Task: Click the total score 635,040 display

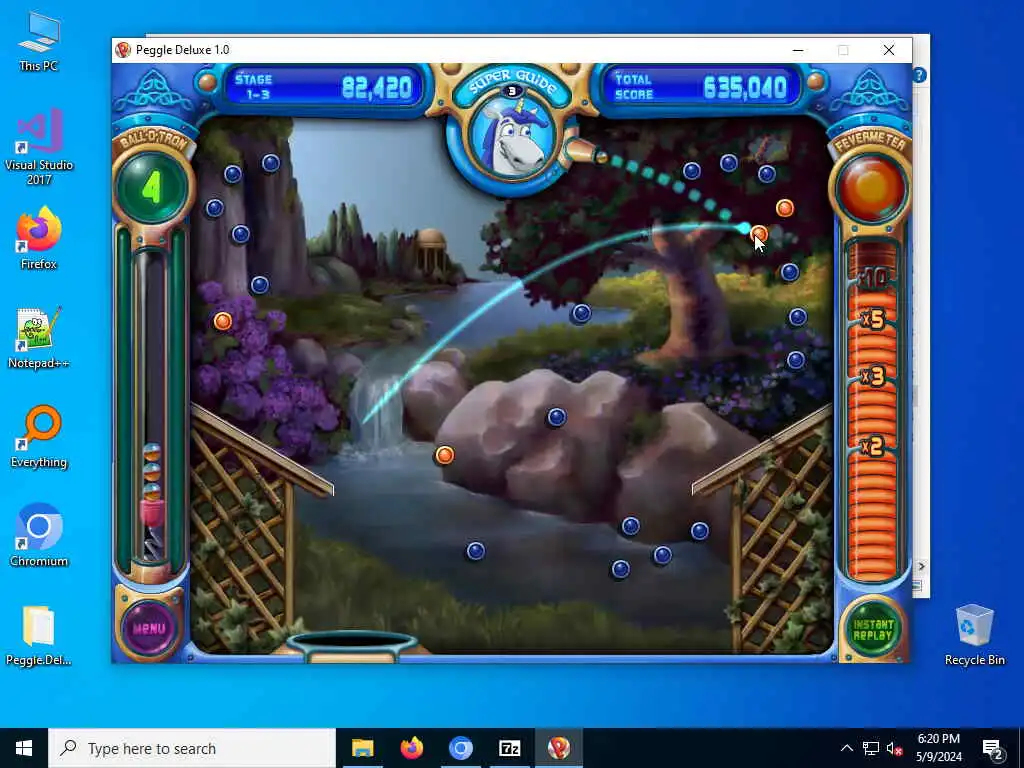Action: tap(744, 88)
